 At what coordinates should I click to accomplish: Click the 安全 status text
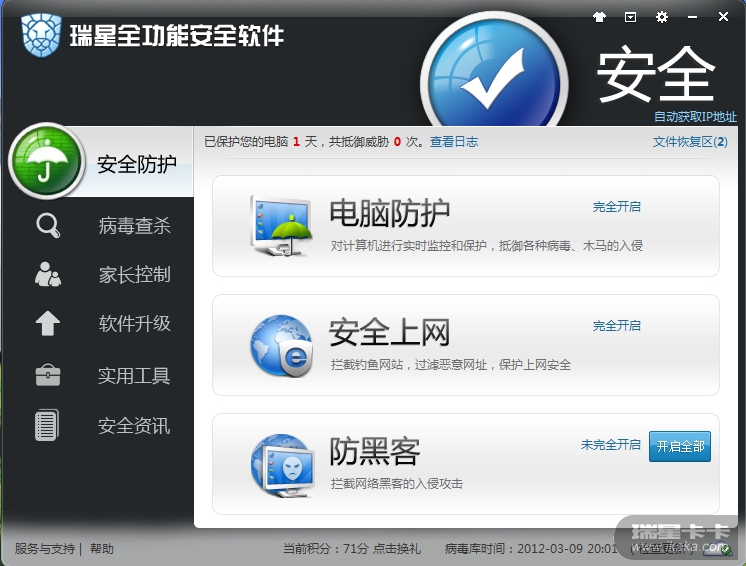point(656,74)
